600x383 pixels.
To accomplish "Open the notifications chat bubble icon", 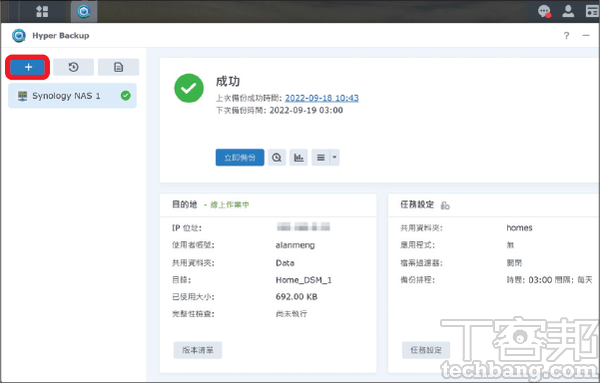I will 544,11.
